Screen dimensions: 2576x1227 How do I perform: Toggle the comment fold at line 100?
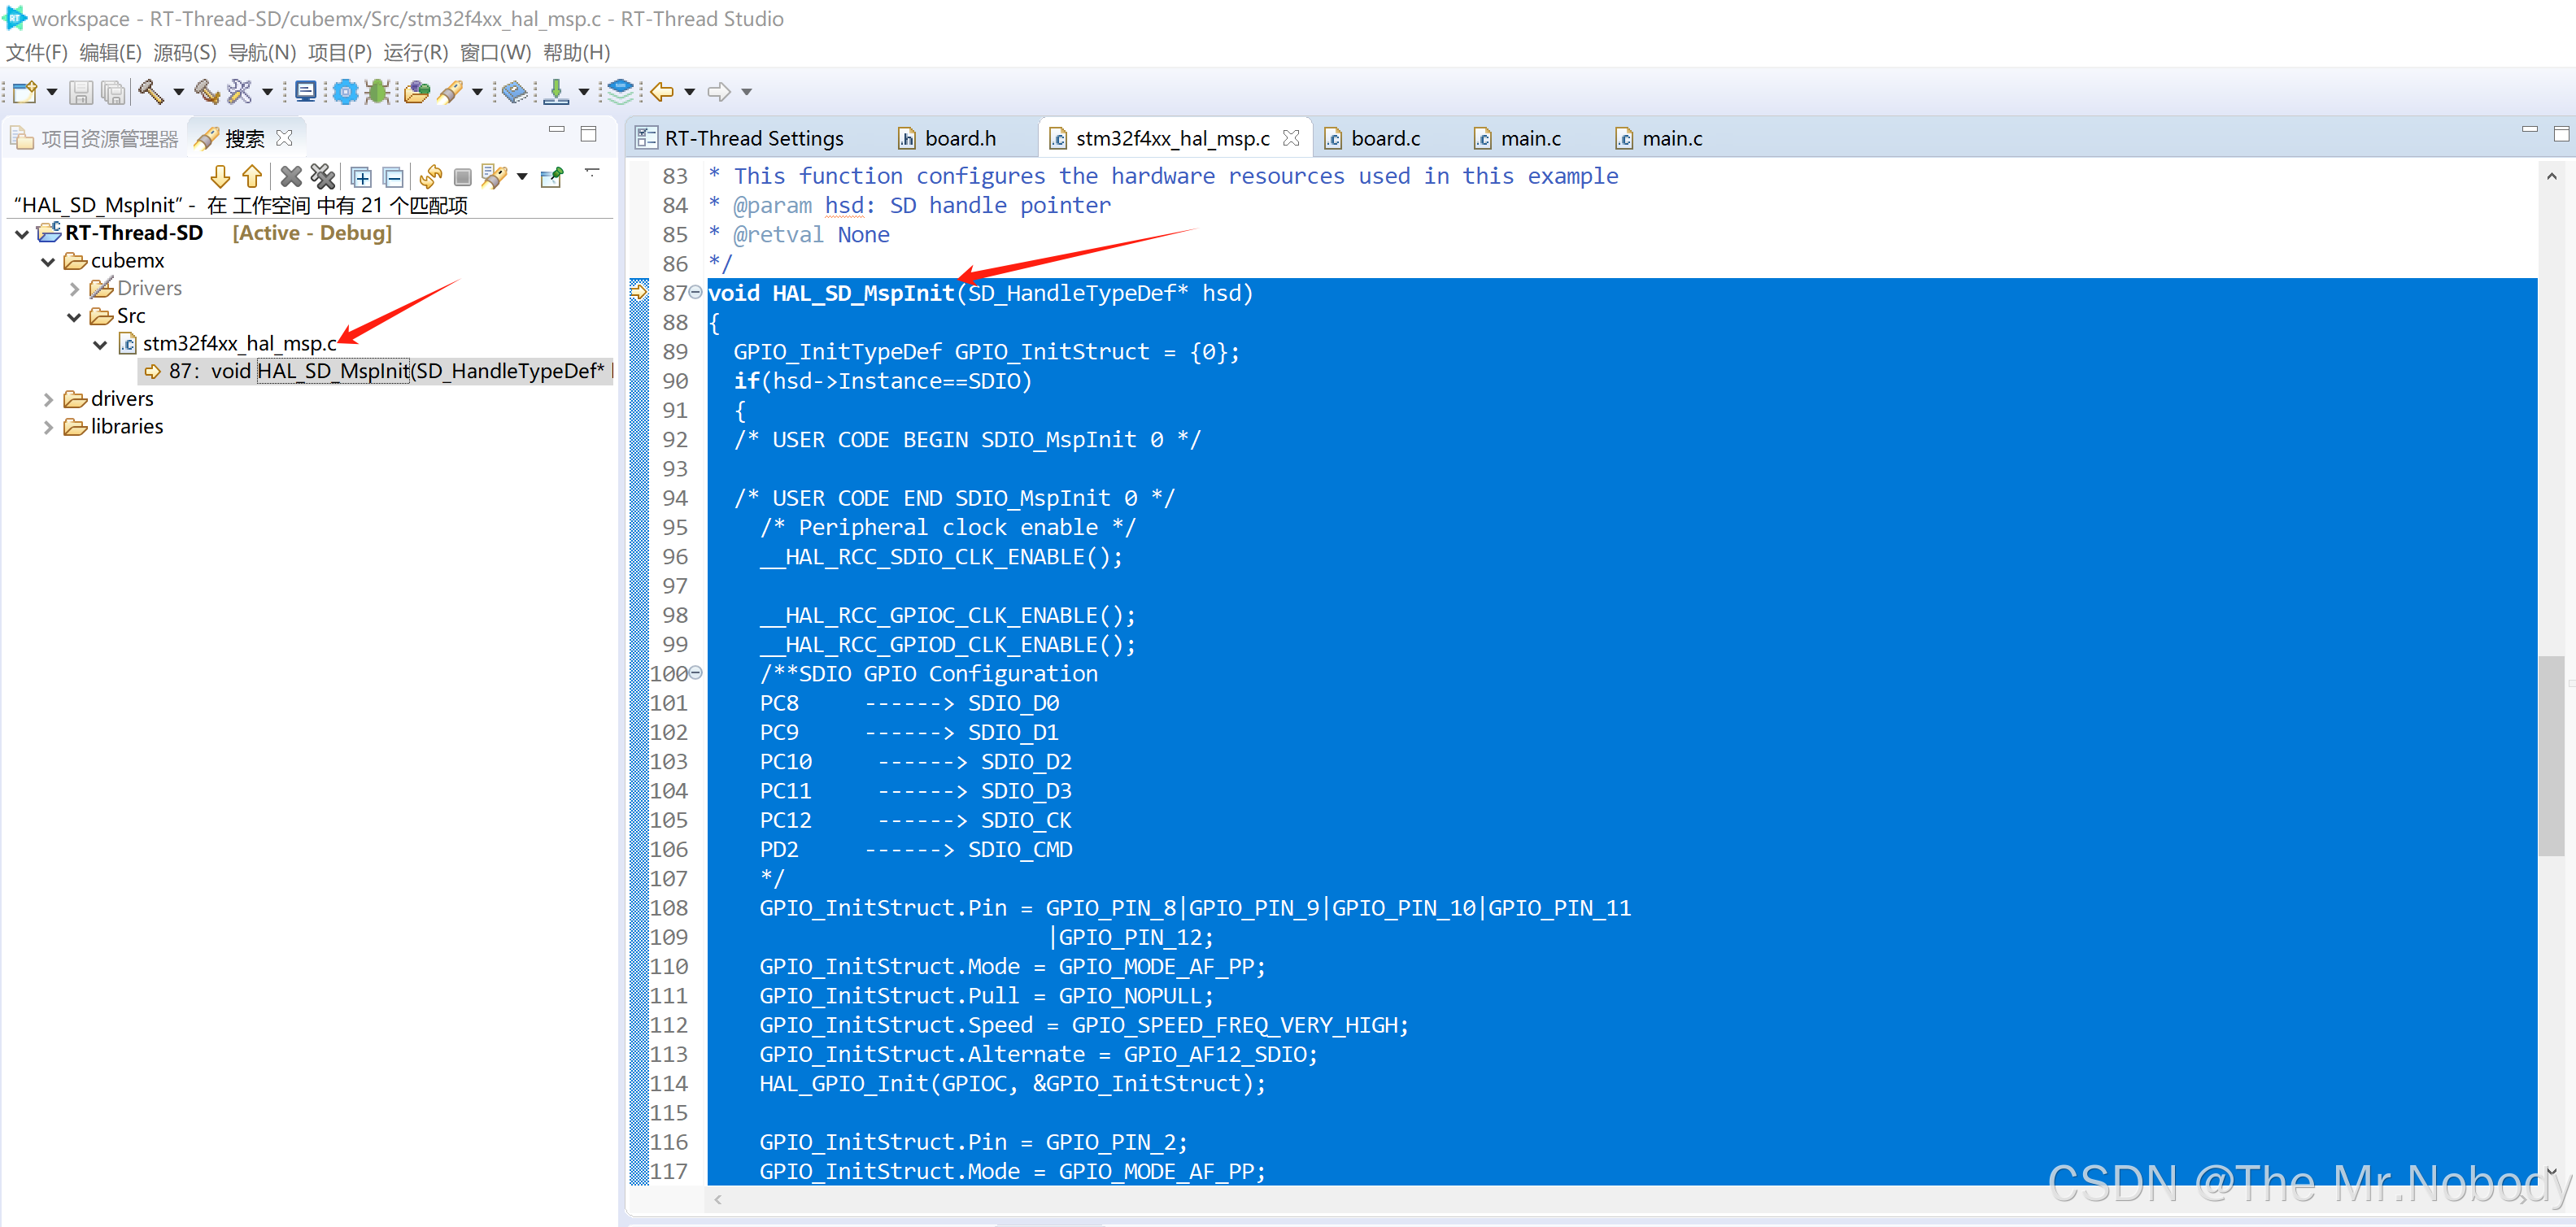(696, 673)
